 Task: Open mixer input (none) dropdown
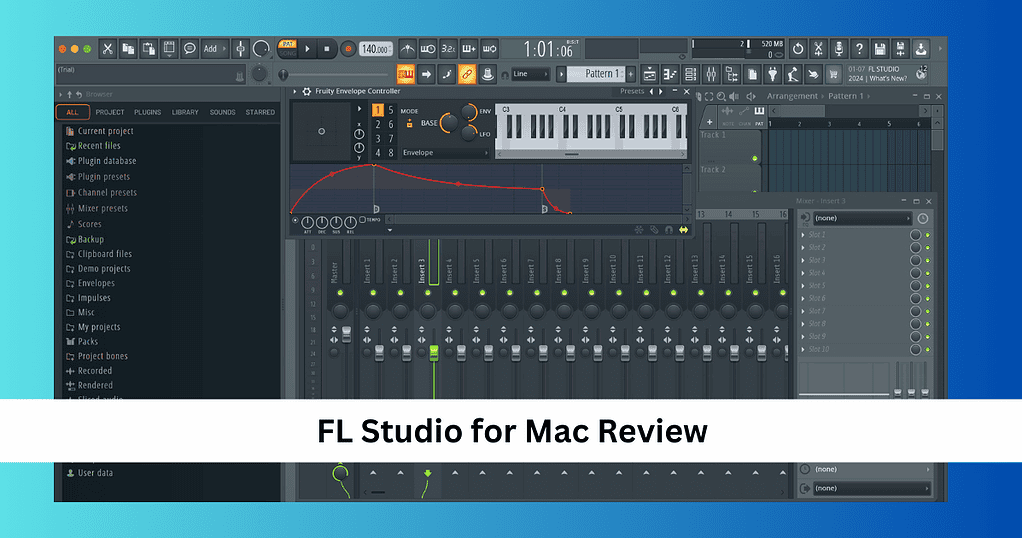click(861, 218)
